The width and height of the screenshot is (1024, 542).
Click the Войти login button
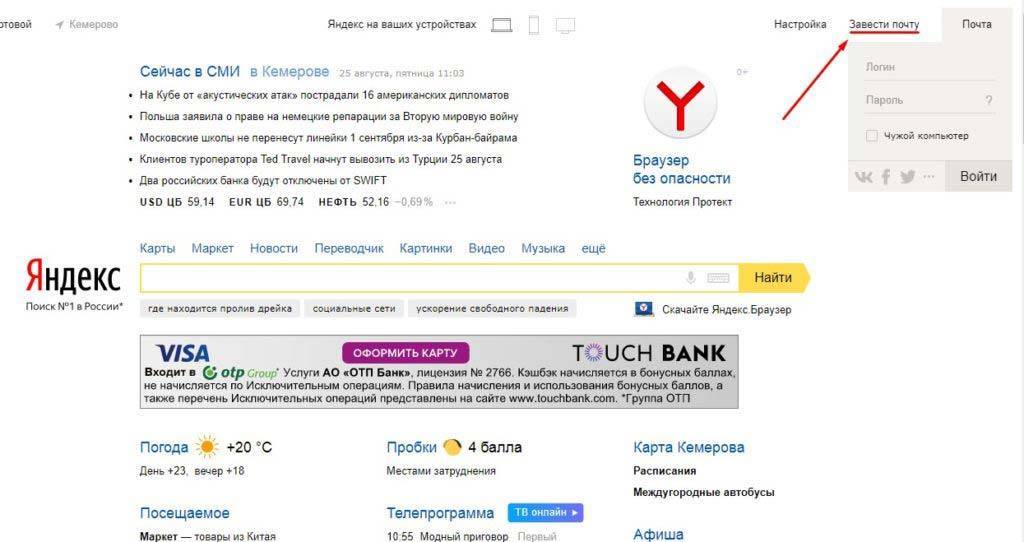[978, 176]
